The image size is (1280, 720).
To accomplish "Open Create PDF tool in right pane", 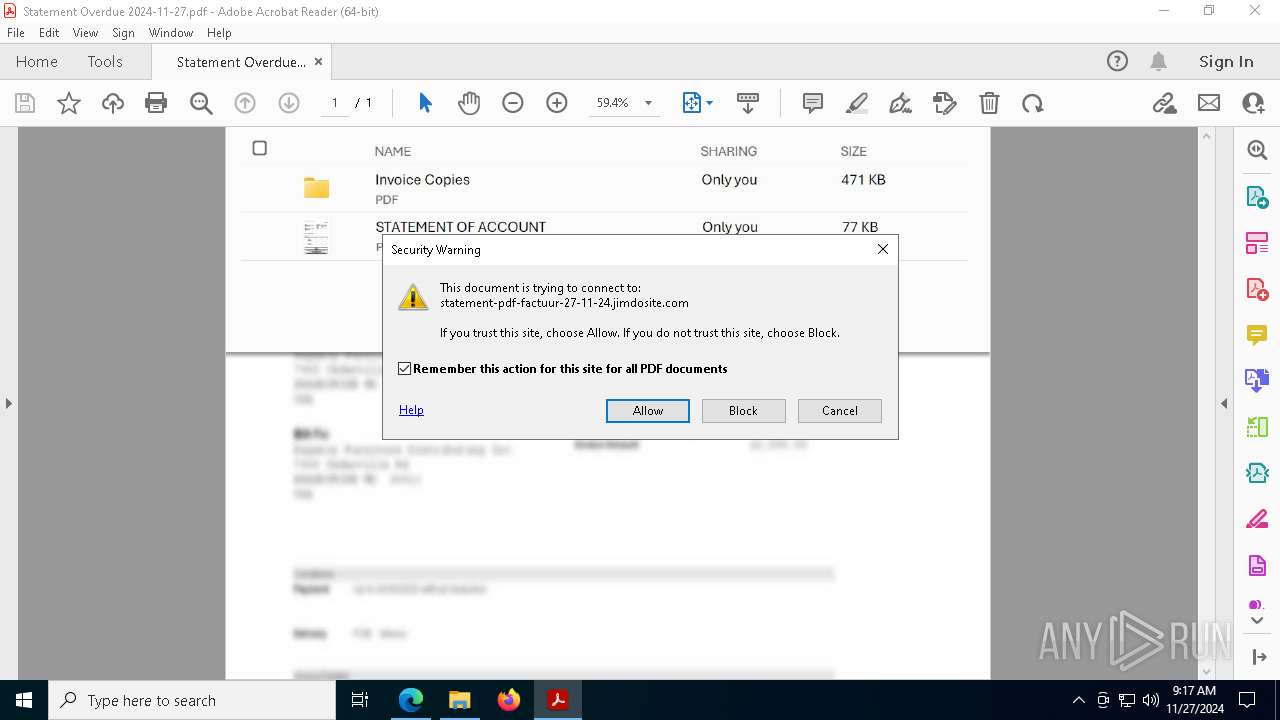I will [1257, 289].
